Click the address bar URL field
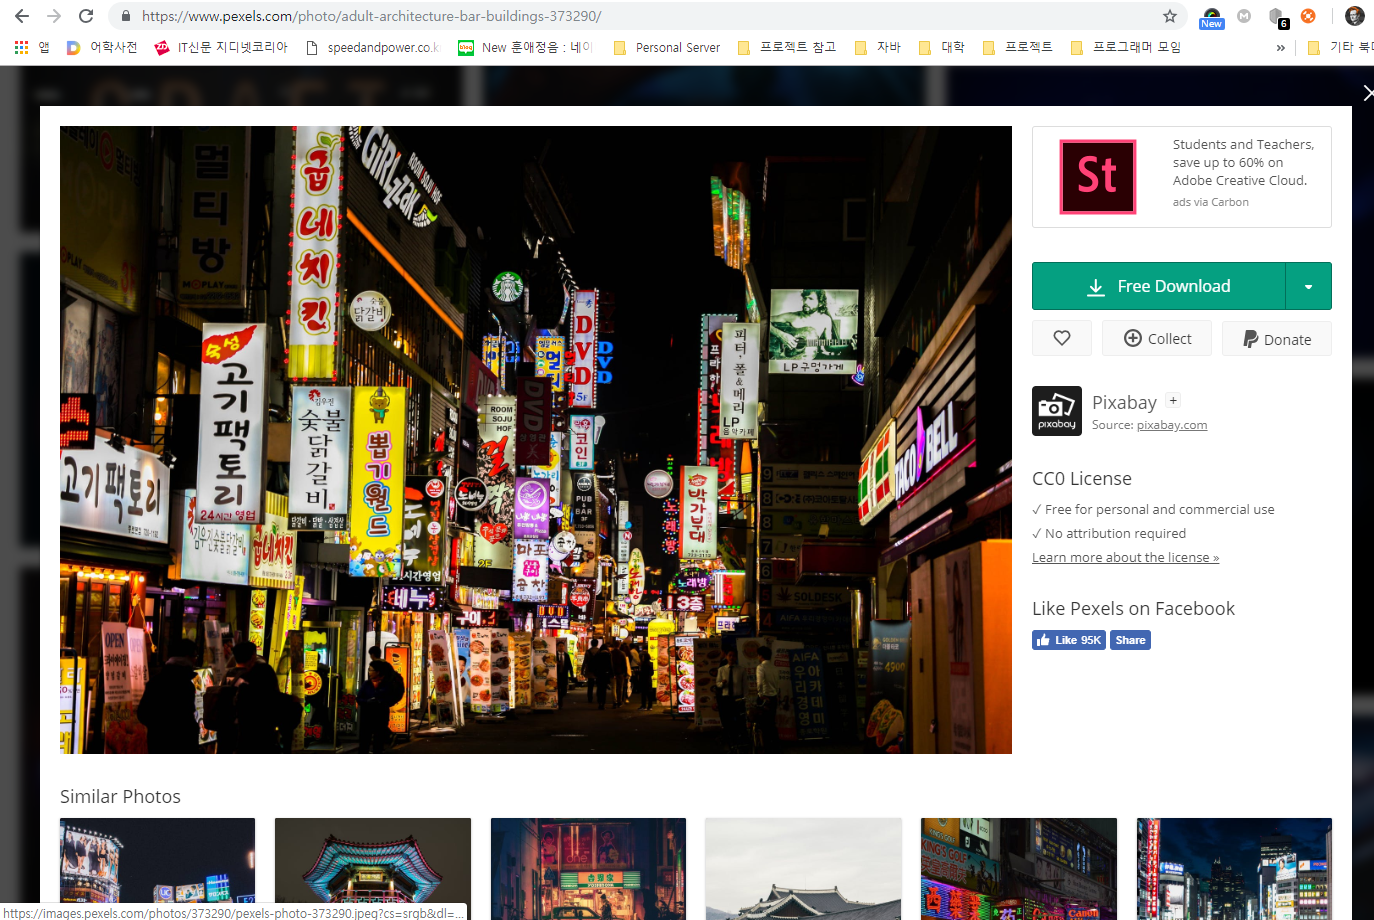The height and width of the screenshot is (920, 1374). [640, 16]
